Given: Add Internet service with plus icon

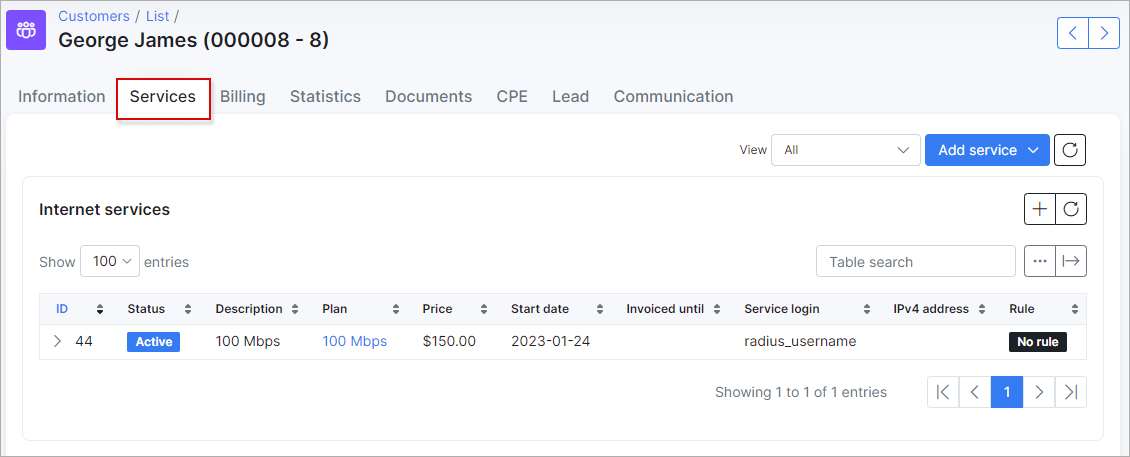Looking at the screenshot, I should pyautogui.click(x=1040, y=209).
